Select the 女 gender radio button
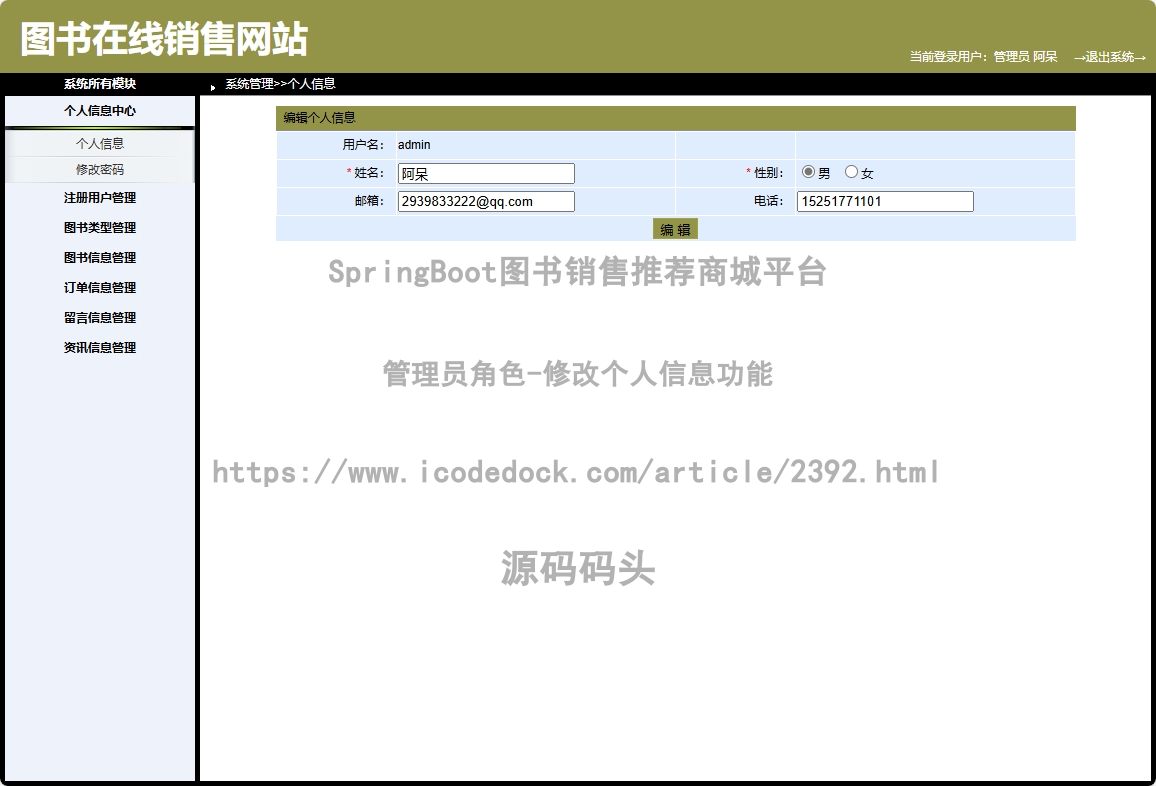The width and height of the screenshot is (1156, 786). click(852, 172)
